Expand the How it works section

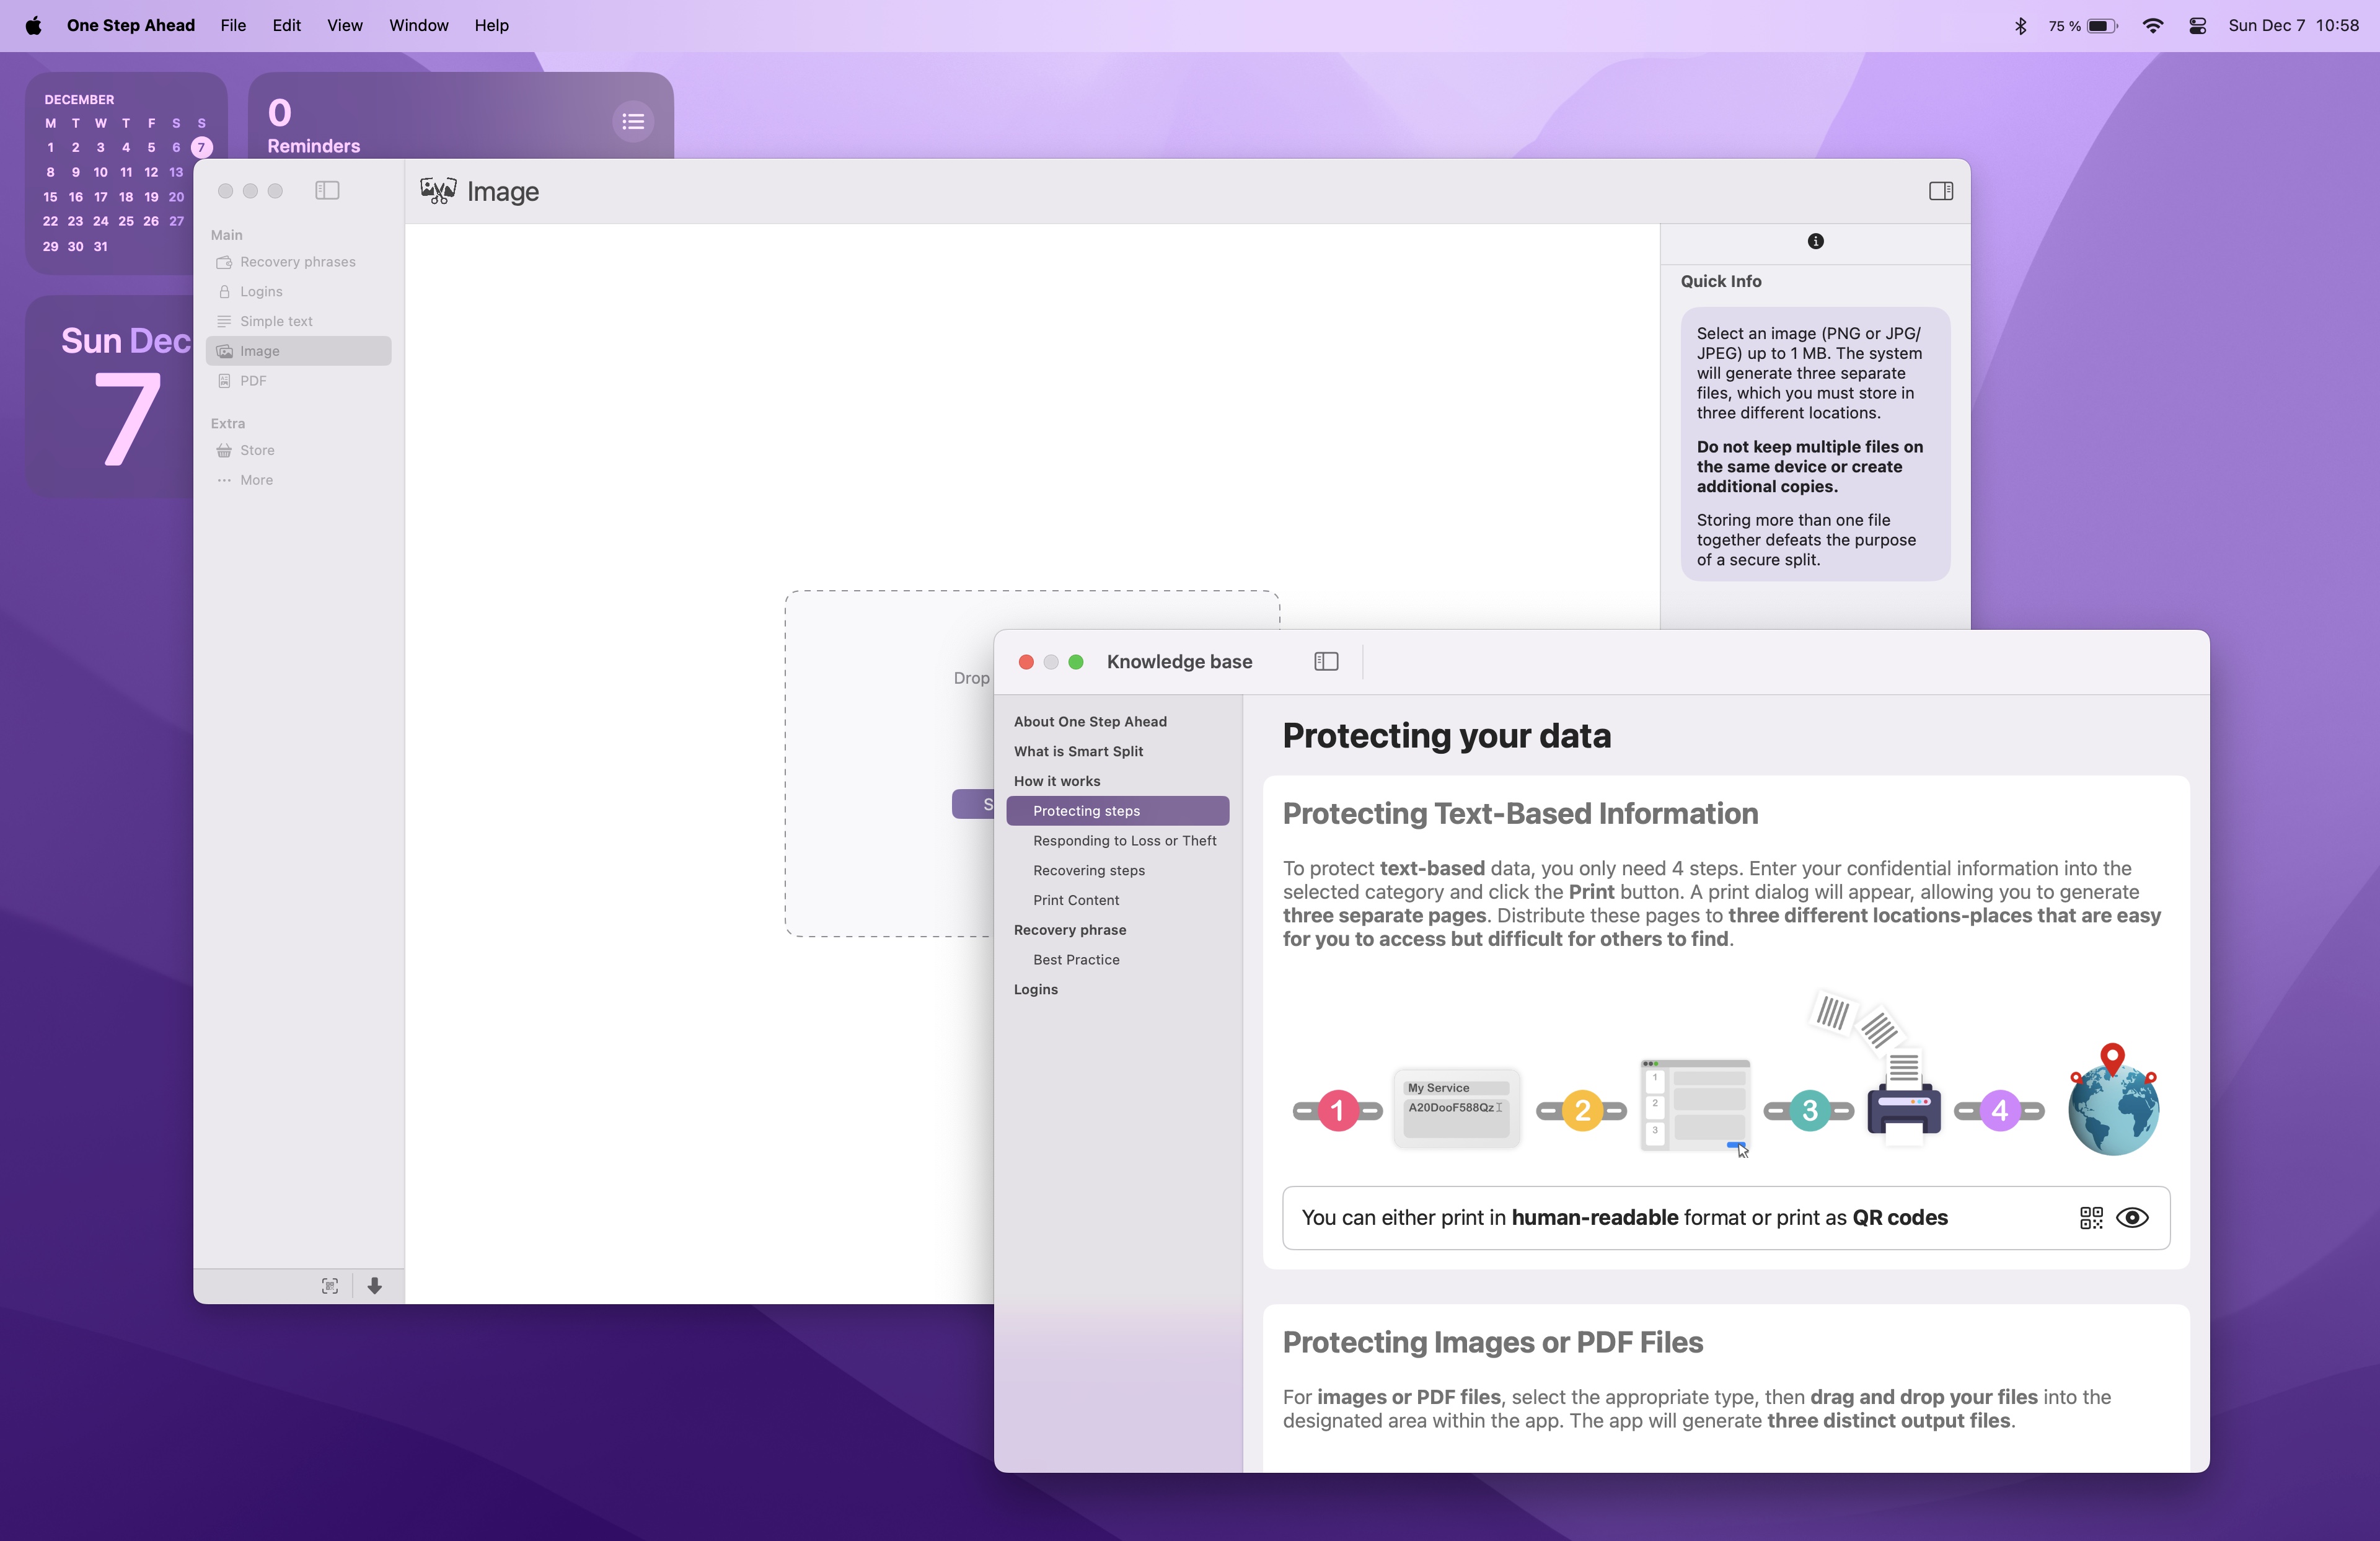(1057, 781)
